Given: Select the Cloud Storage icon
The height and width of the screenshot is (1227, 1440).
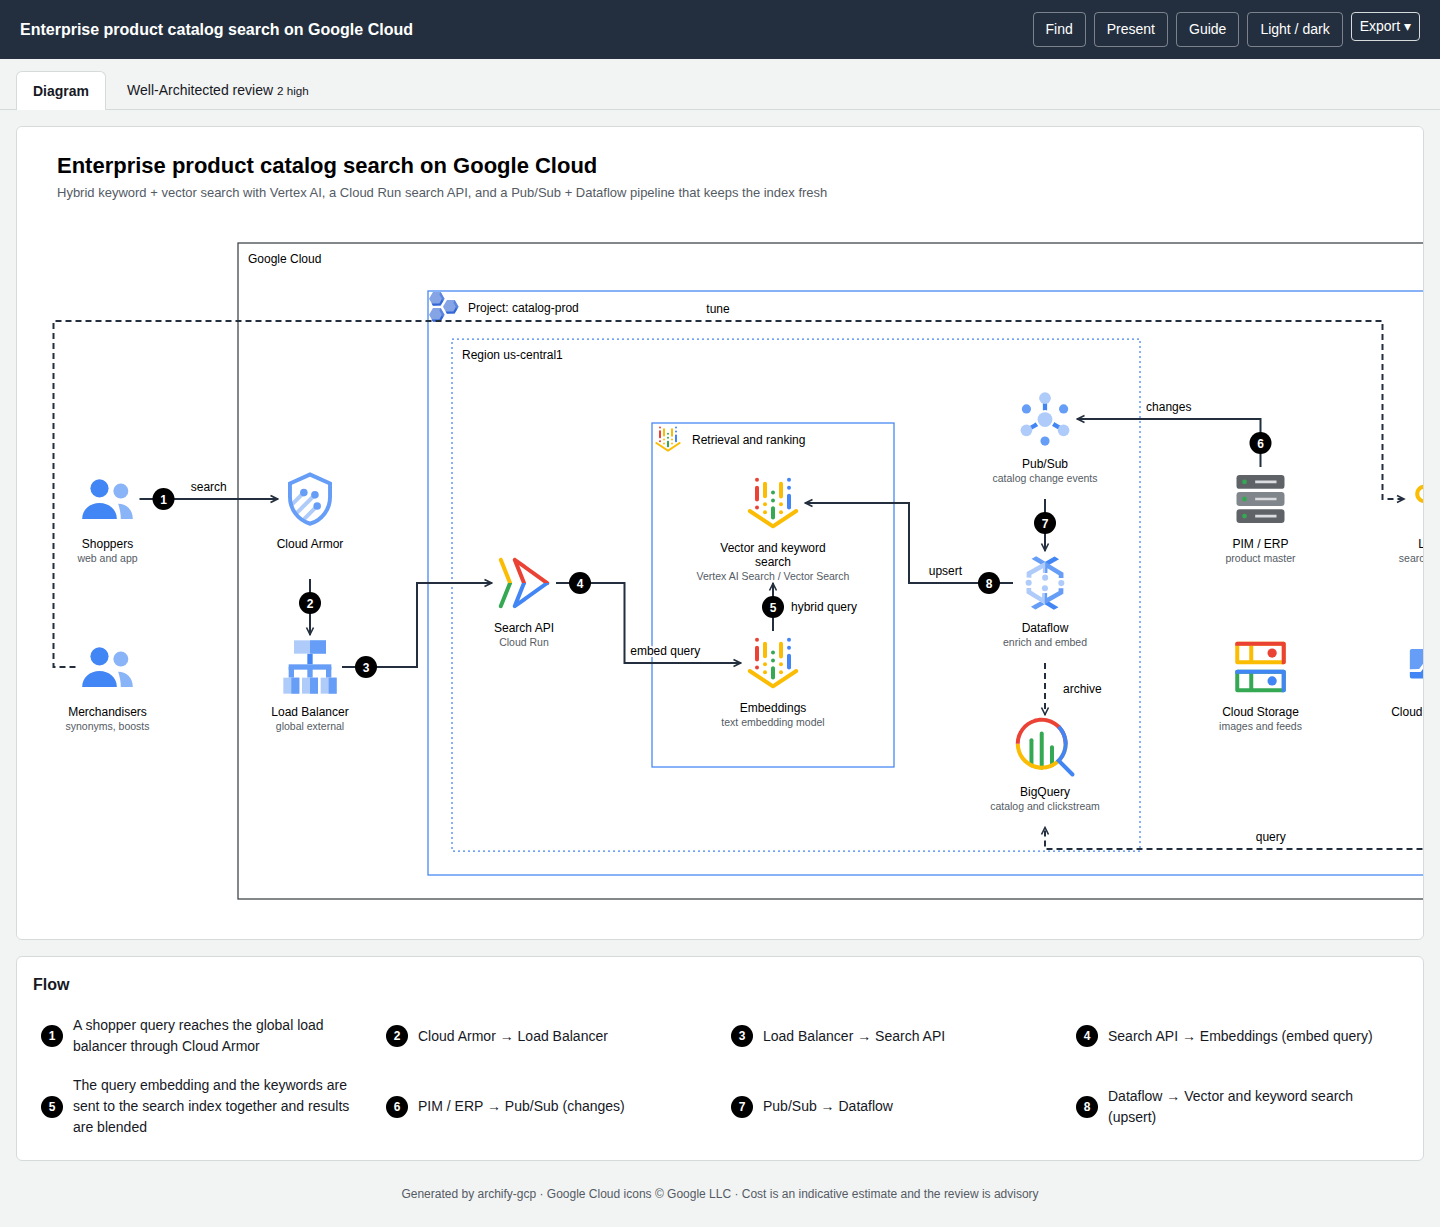Looking at the screenshot, I should (x=1260, y=667).
